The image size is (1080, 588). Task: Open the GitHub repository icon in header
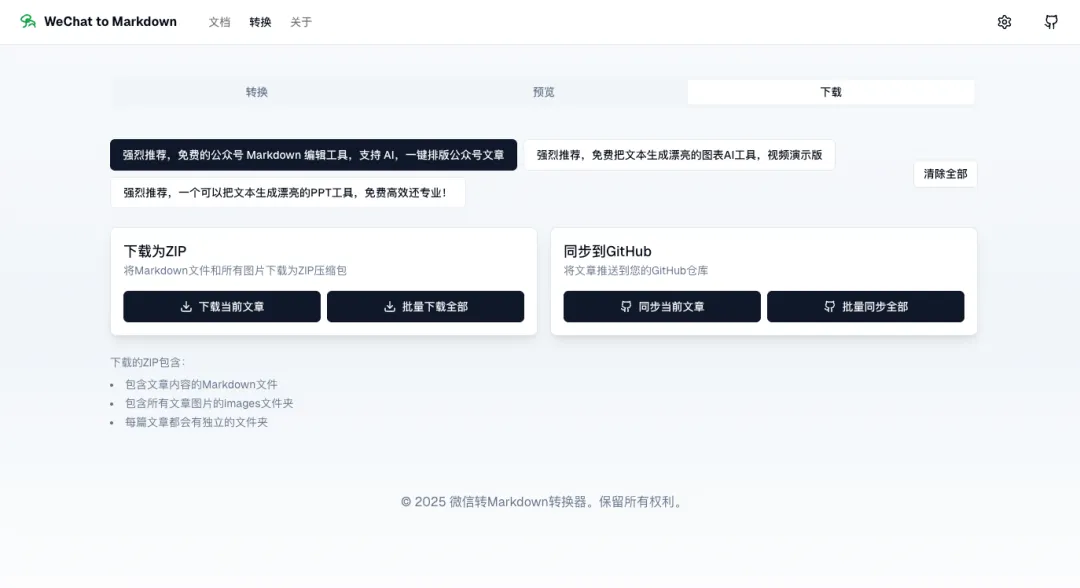coord(1051,22)
